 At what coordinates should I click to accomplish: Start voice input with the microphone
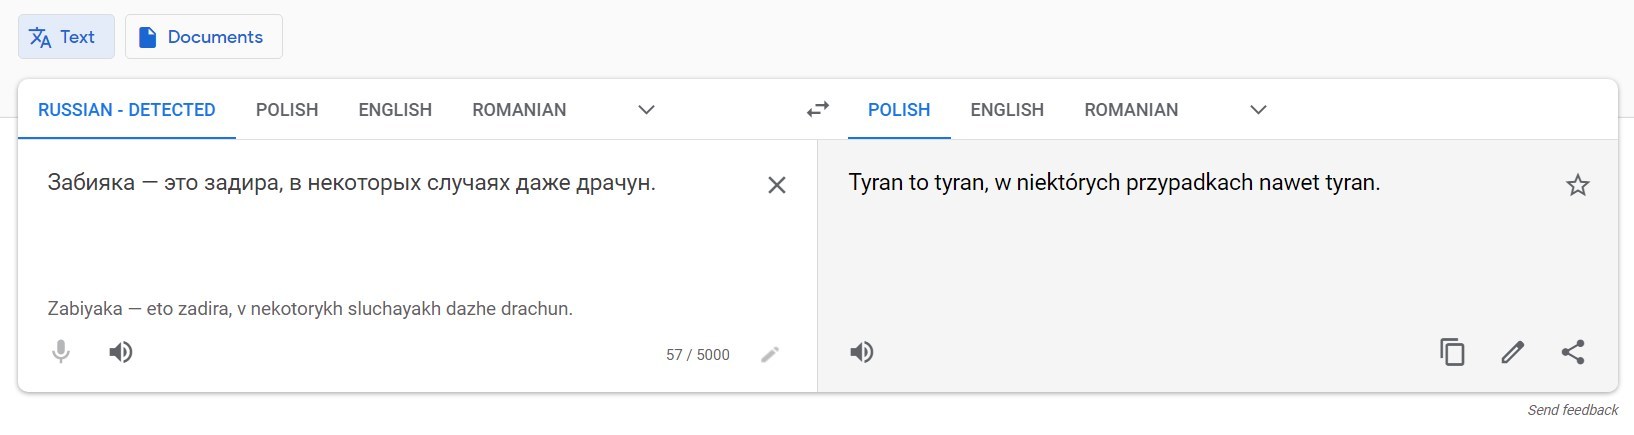coord(61,352)
